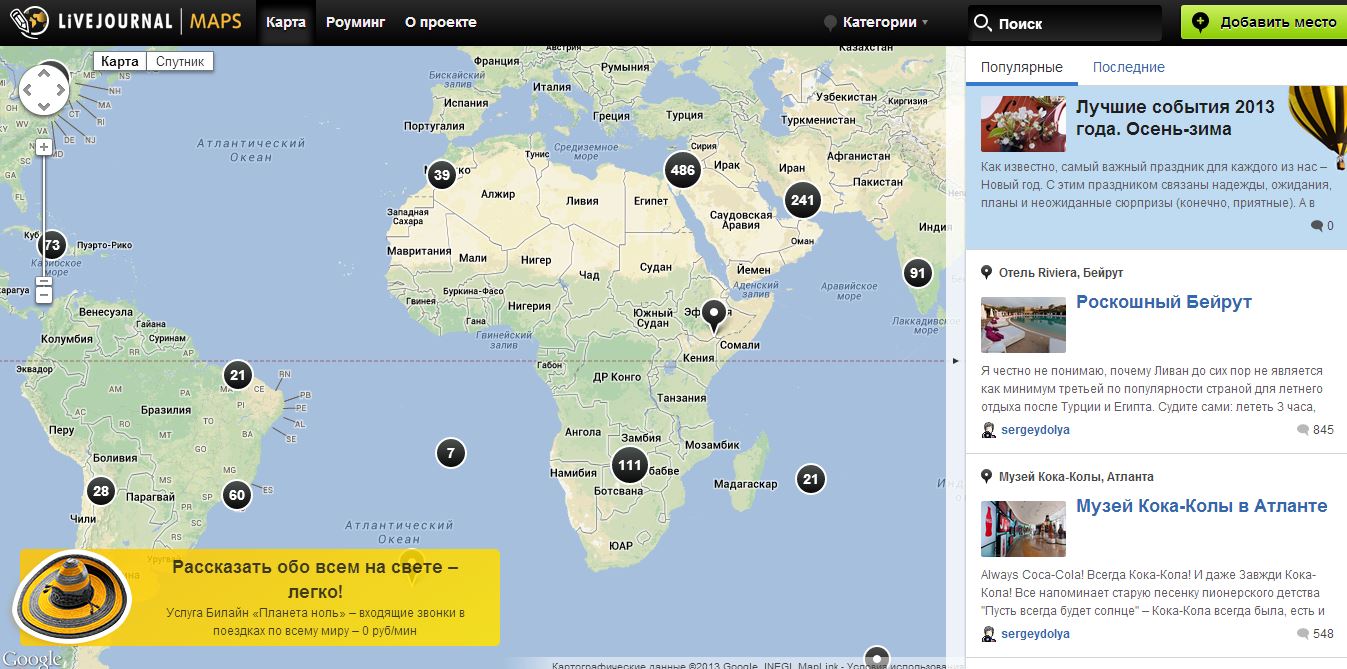Click location pin beside Отель Riviera, Бейрут

(987, 272)
